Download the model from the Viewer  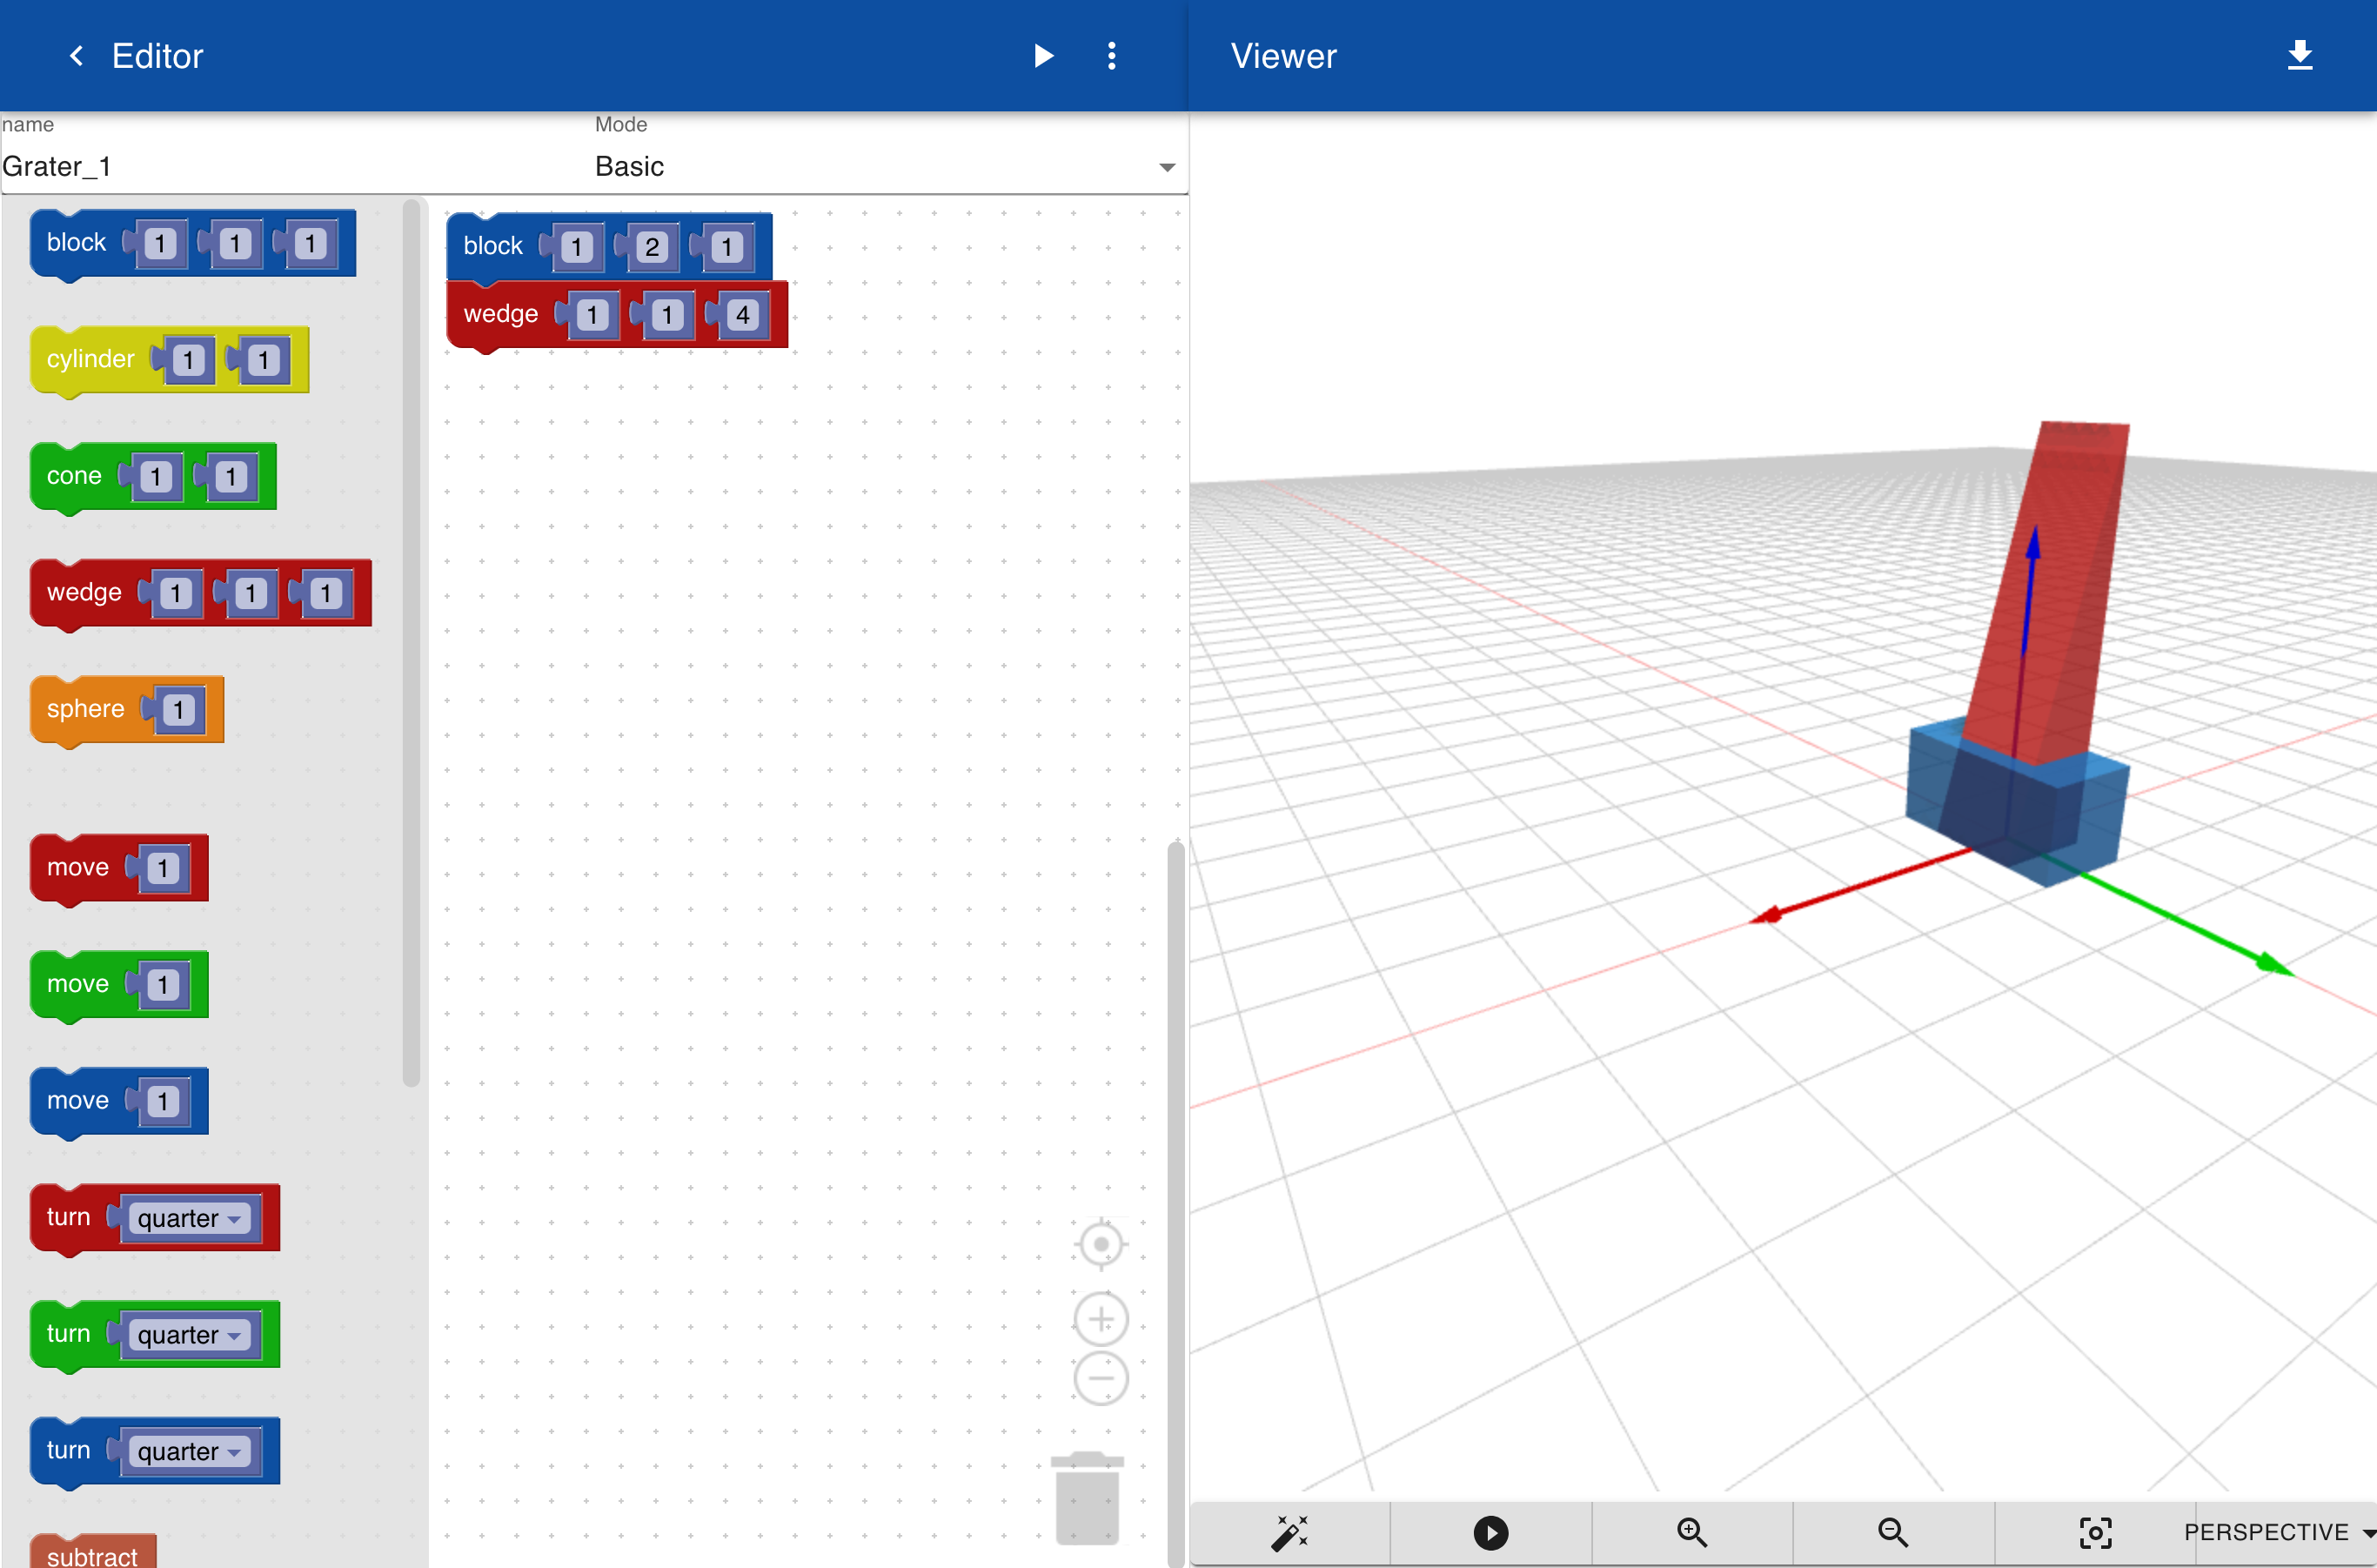click(2299, 55)
